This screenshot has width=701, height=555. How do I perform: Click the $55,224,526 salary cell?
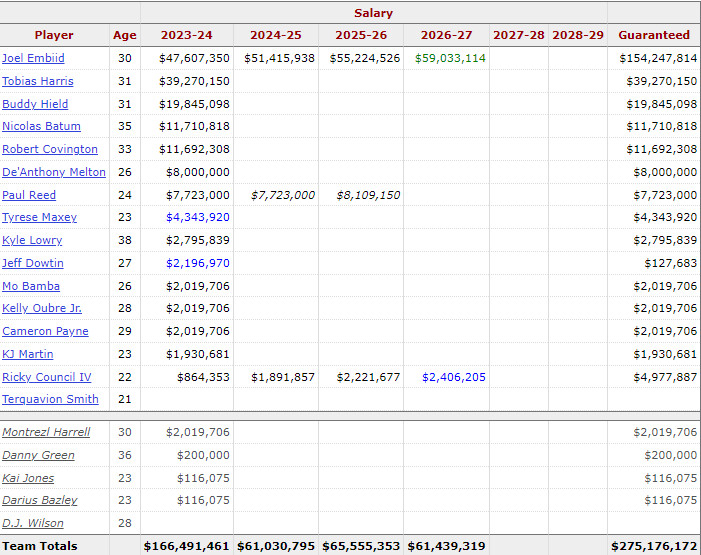[x=365, y=58]
